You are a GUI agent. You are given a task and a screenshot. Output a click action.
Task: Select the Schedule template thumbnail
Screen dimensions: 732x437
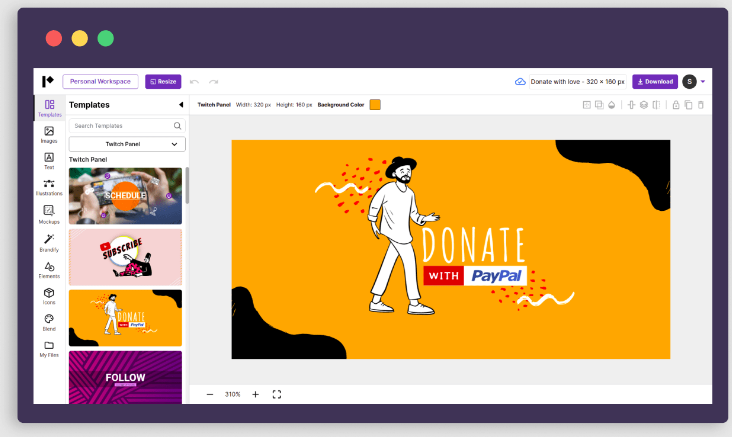point(125,196)
